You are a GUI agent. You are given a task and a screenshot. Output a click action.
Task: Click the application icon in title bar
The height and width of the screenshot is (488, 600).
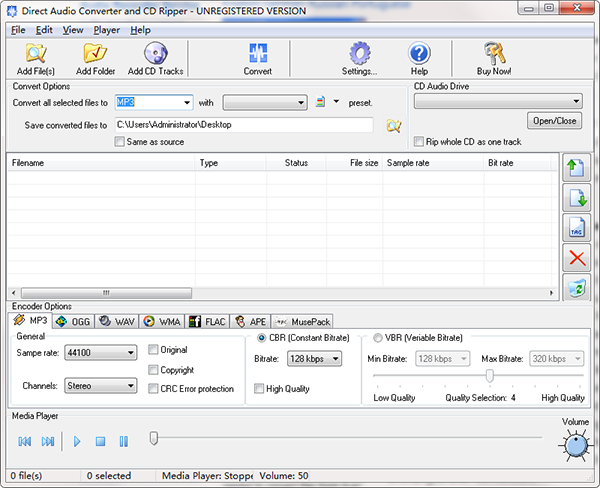coord(12,11)
